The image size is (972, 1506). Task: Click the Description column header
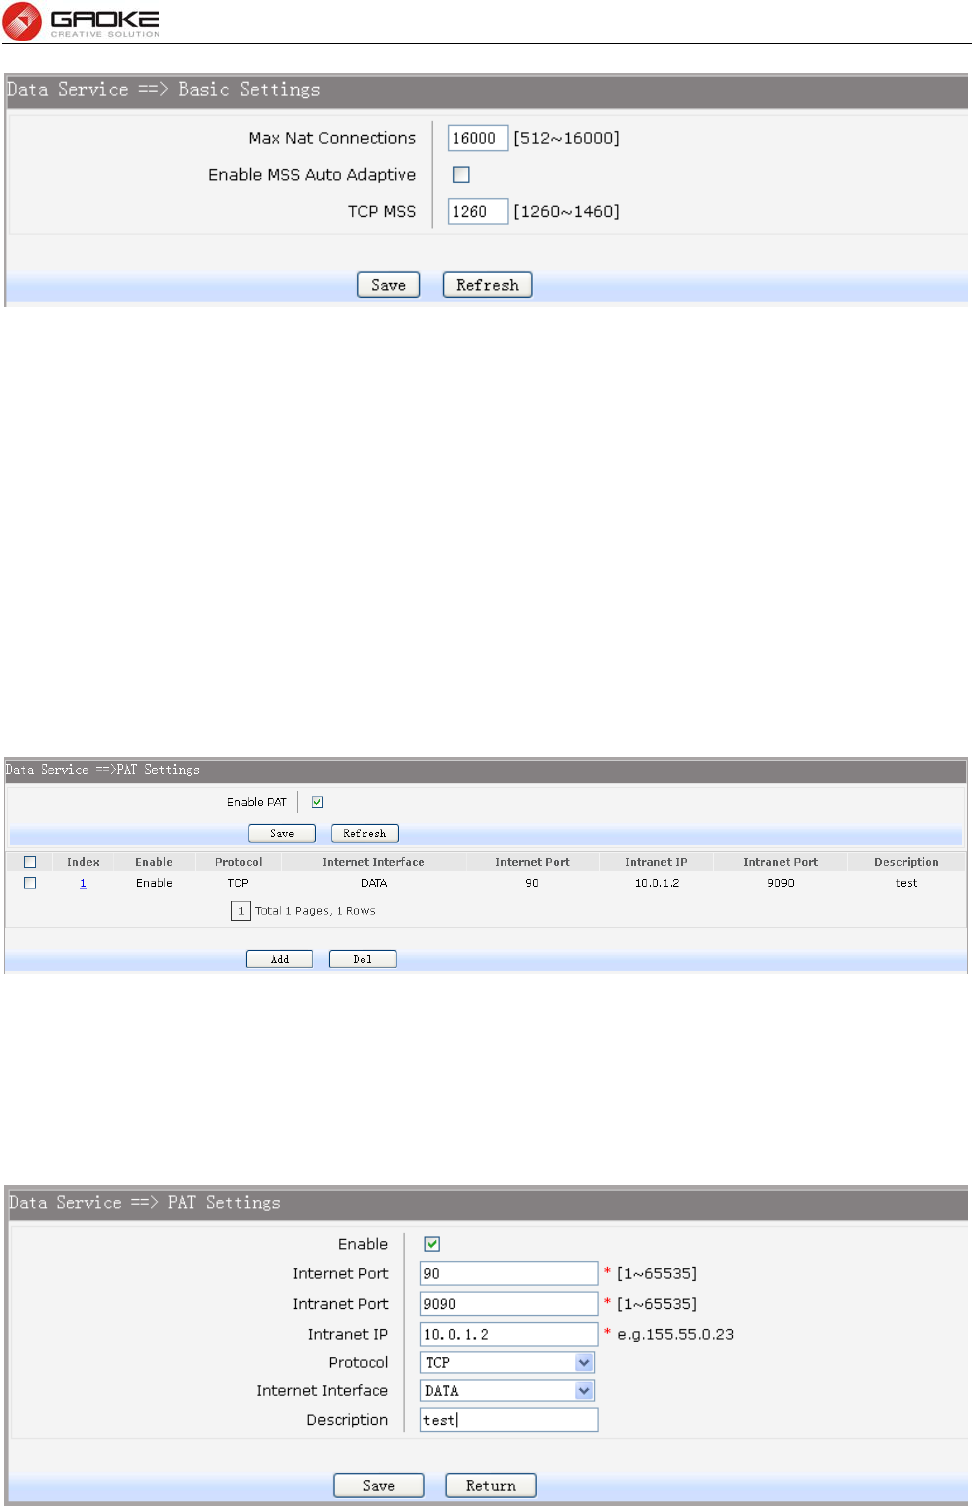pos(906,862)
